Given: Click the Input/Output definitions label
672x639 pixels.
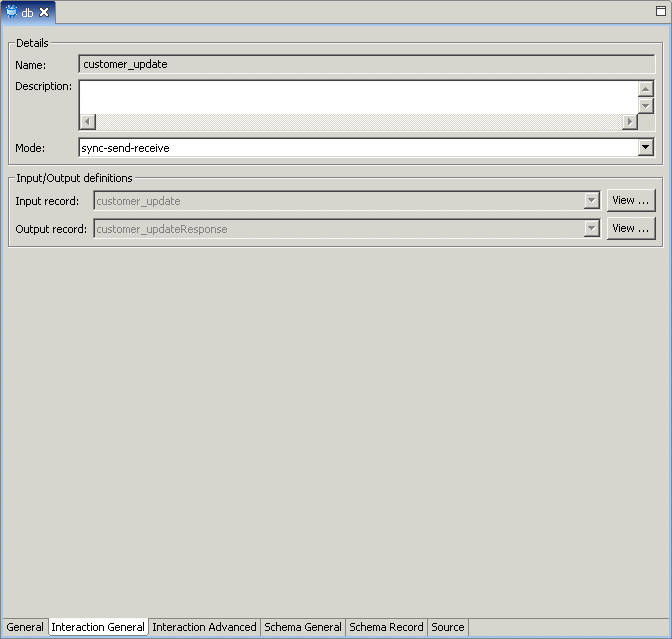Looking at the screenshot, I should 74,178.
